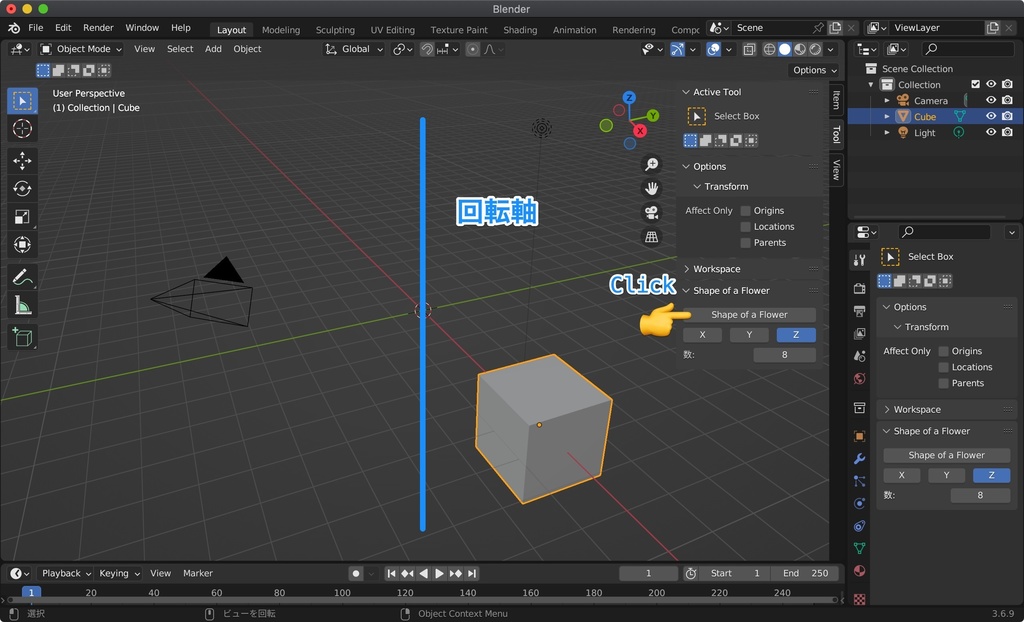The height and width of the screenshot is (622, 1024).
Task: Open Modifier Properties with the wrench icon
Action: click(860, 459)
